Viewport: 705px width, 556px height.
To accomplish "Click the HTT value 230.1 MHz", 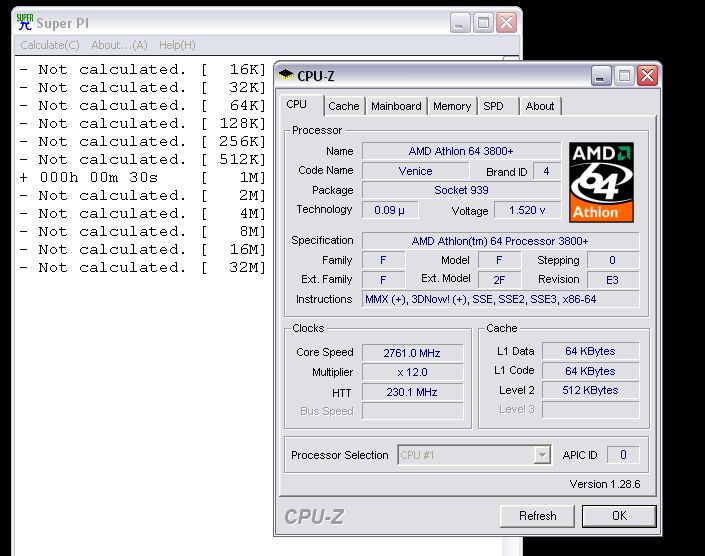I will [x=412, y=392].
